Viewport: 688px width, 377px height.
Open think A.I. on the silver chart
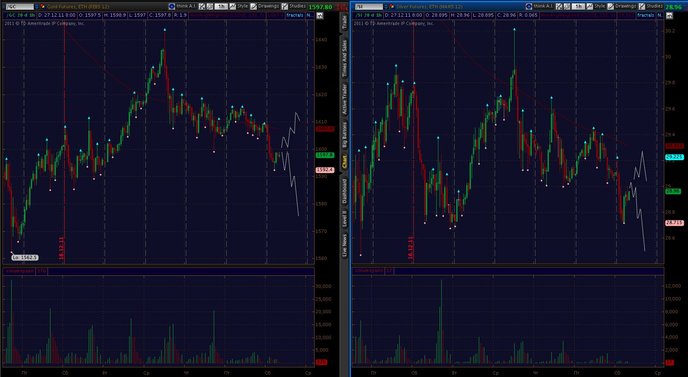(x=540, y=6)
